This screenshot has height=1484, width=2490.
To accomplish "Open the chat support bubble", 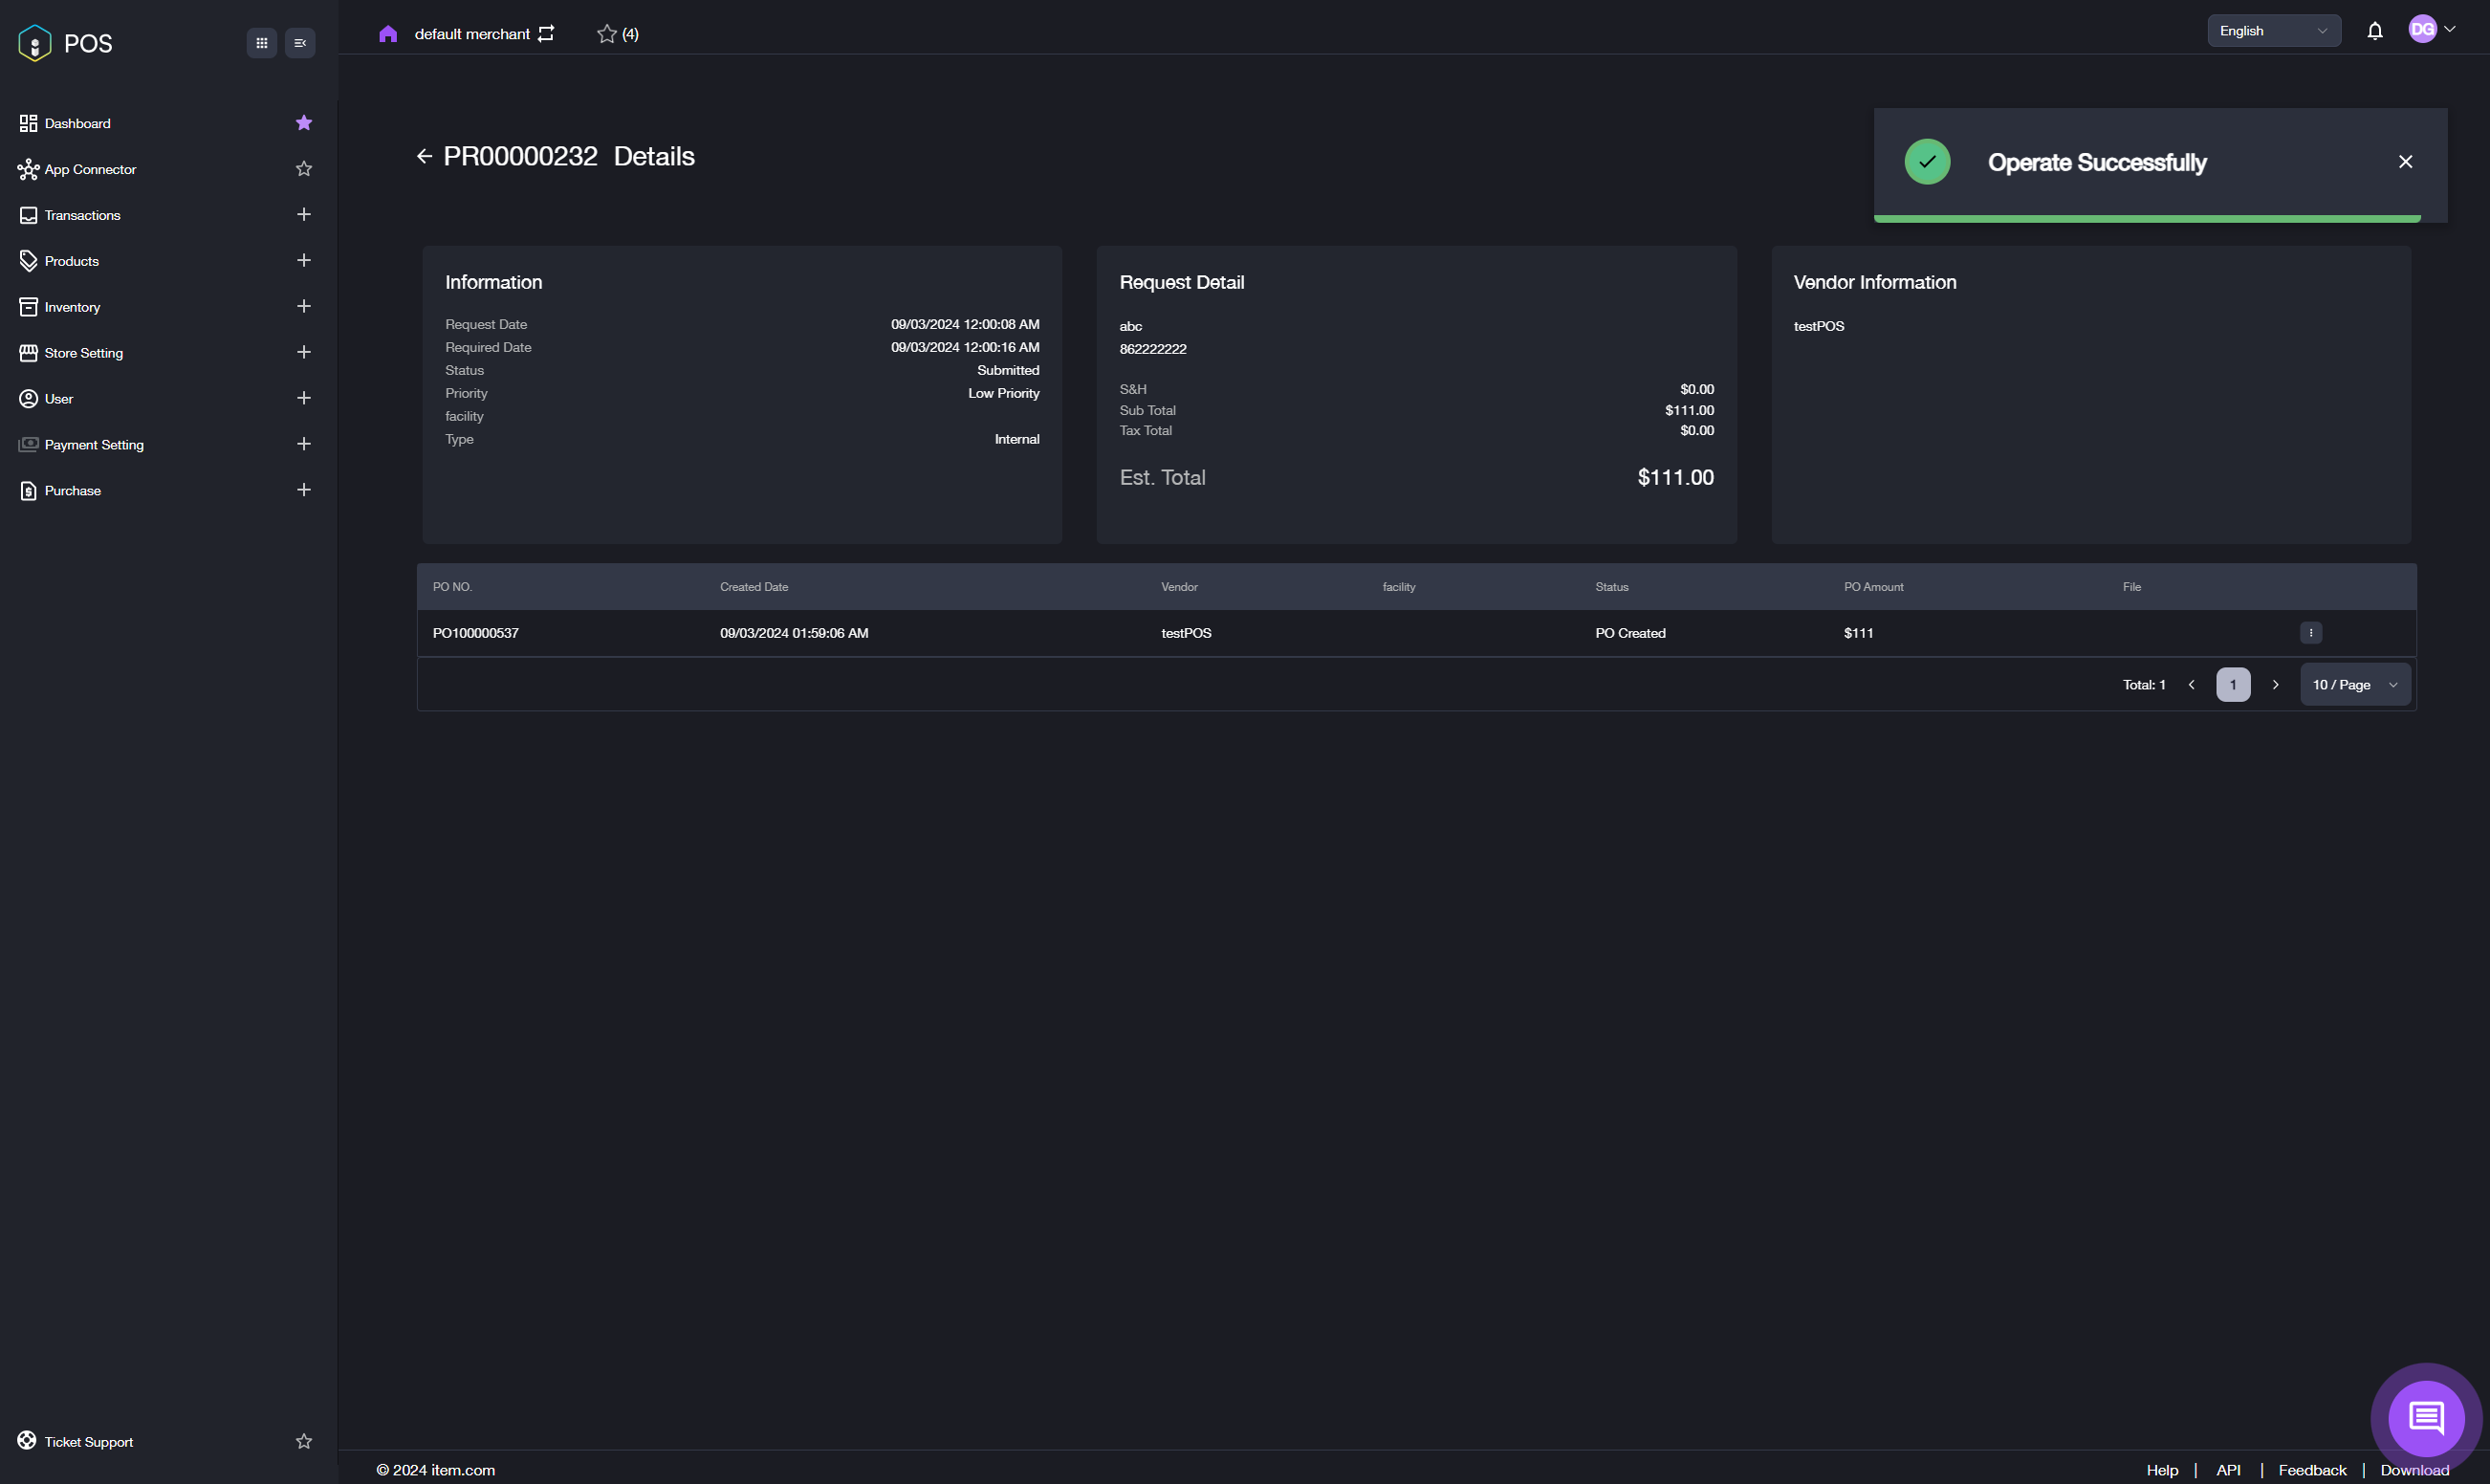I will (2426, 1418).
